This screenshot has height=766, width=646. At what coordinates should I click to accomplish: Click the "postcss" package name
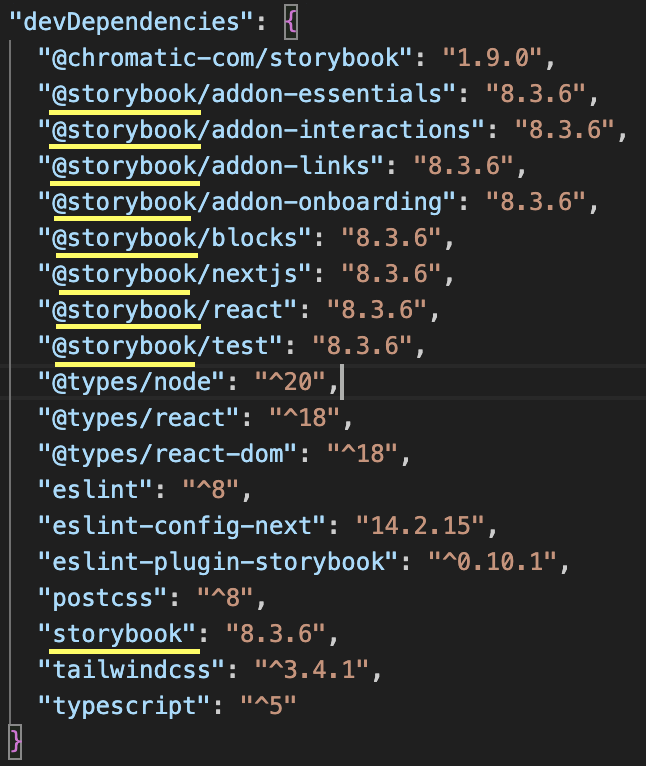(103, 598)
